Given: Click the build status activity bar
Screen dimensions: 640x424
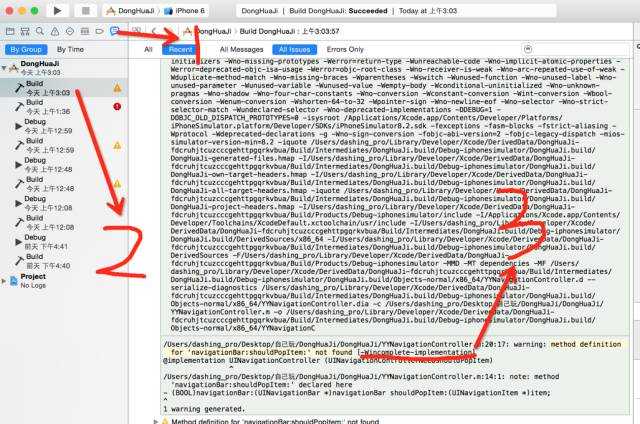Looking at the screenshot, I should click(x=396, y=11).
